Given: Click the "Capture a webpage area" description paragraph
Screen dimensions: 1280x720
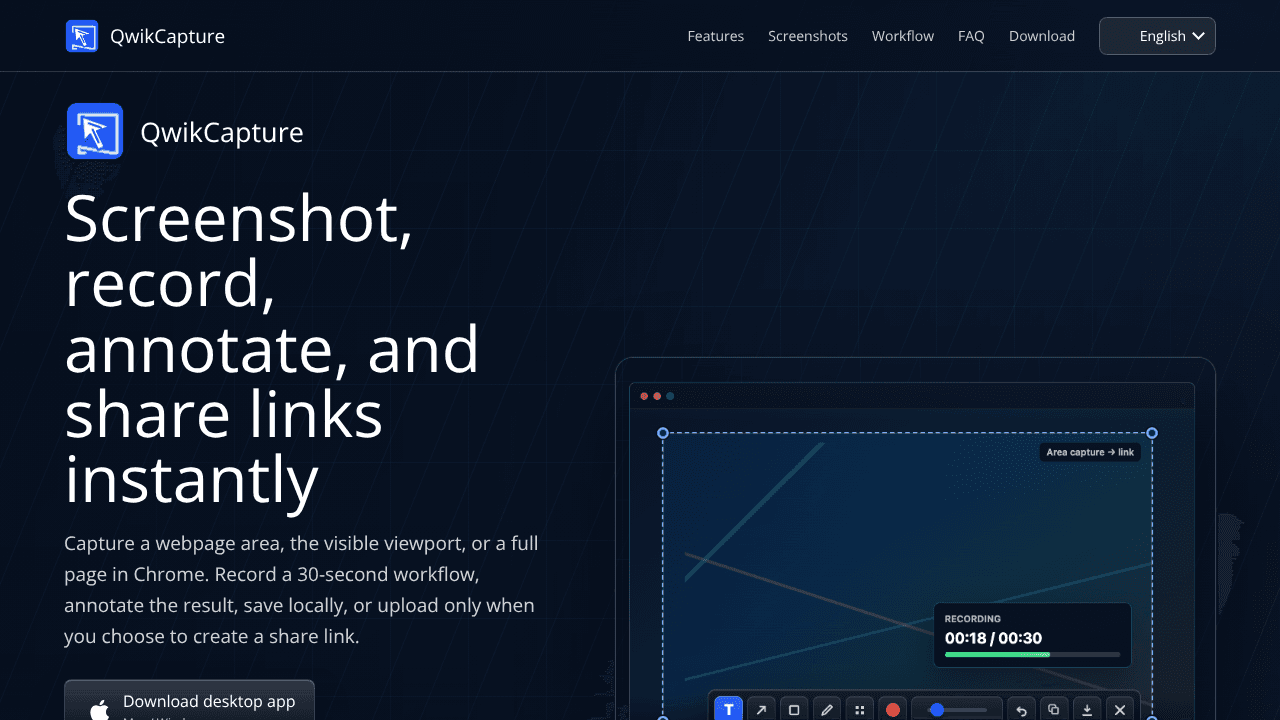Looking at the screenshot, I should tap(301, 590).
